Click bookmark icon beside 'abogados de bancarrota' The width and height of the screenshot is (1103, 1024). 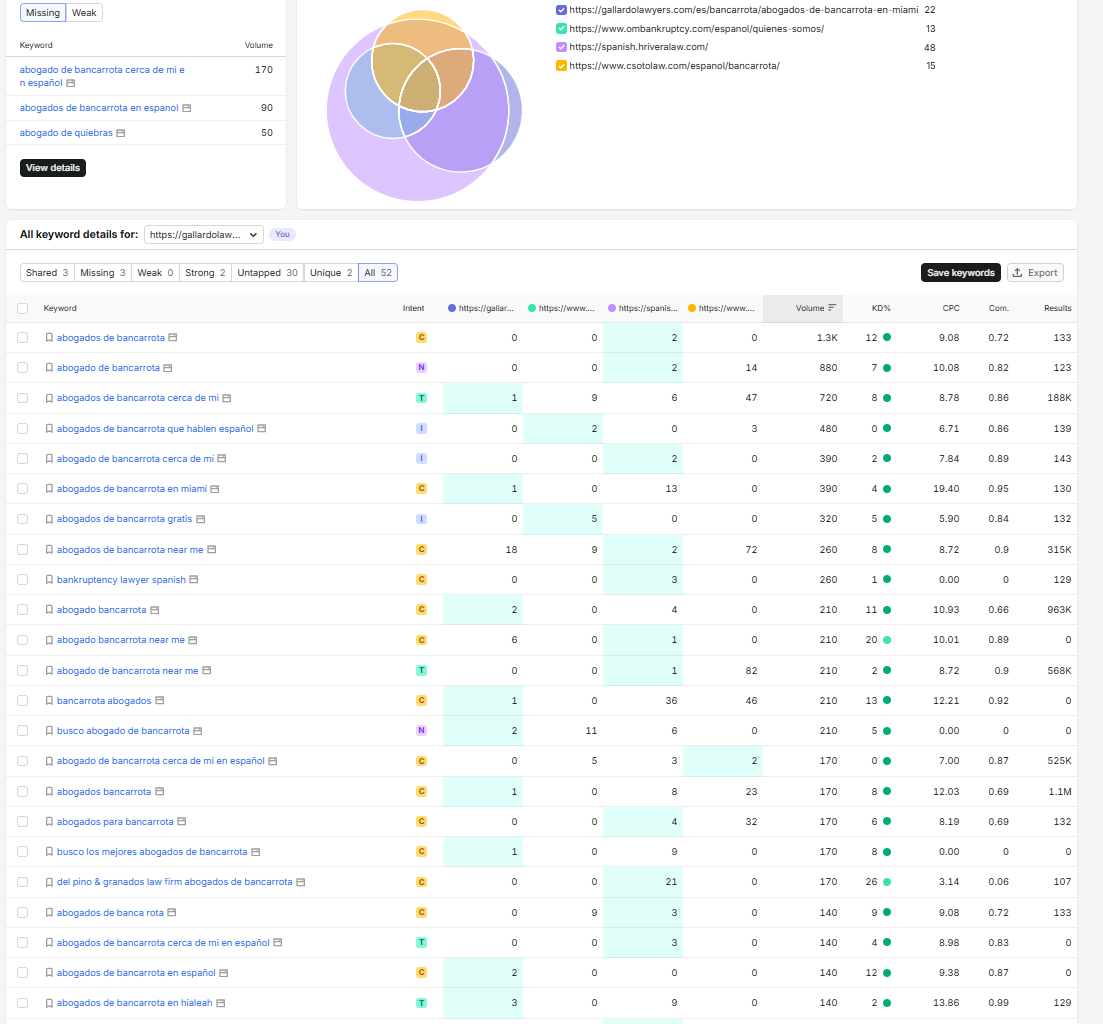coord(49,338)
